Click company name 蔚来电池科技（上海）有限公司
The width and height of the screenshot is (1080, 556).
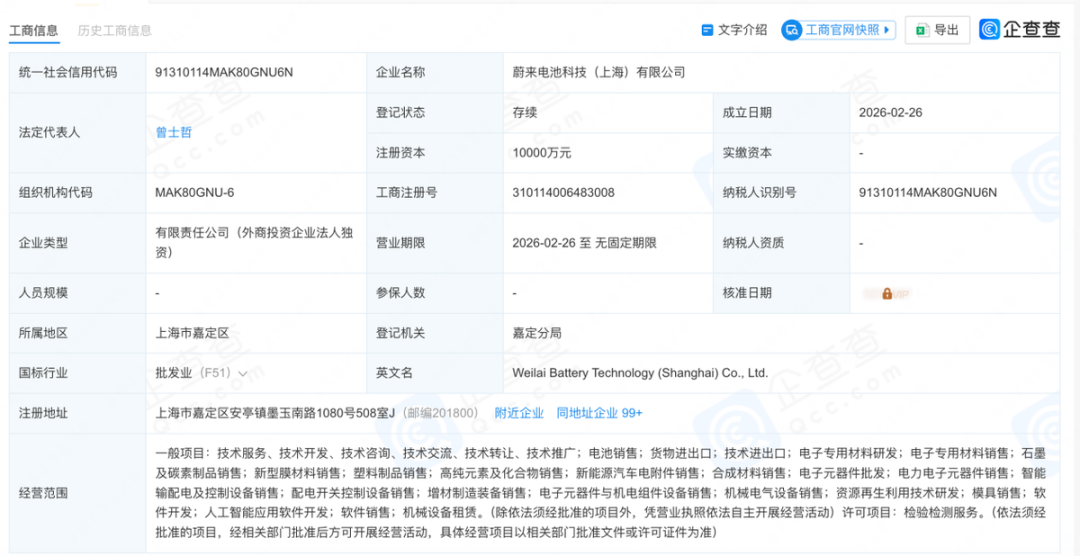pyautogui.click(x=599, y=72)
